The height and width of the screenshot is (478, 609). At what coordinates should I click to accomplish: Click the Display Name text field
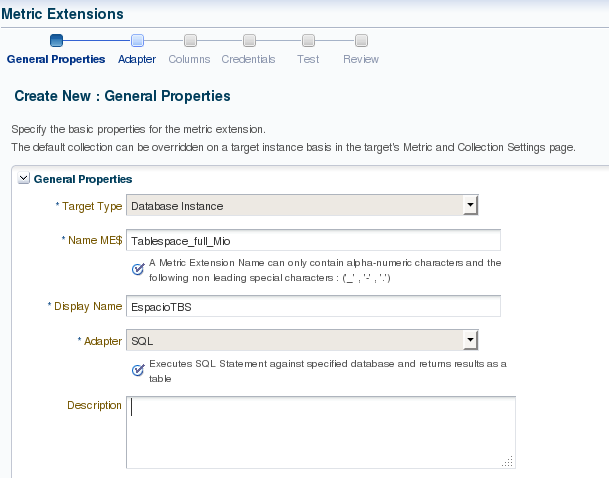click(x=313, y=306)
